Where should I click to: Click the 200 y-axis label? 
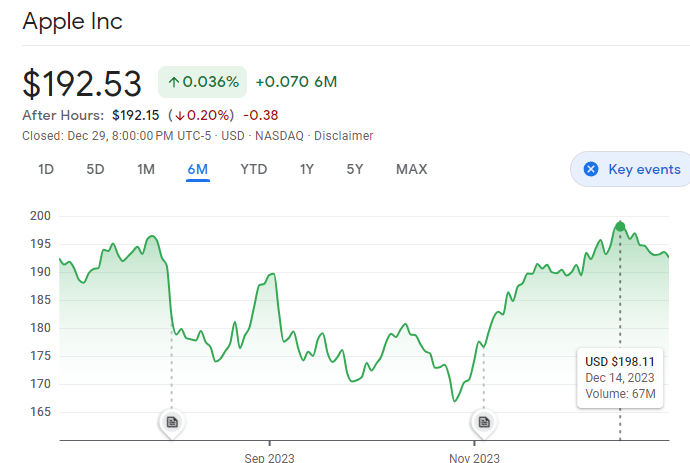pyautogui.click(x=40, y=216)
